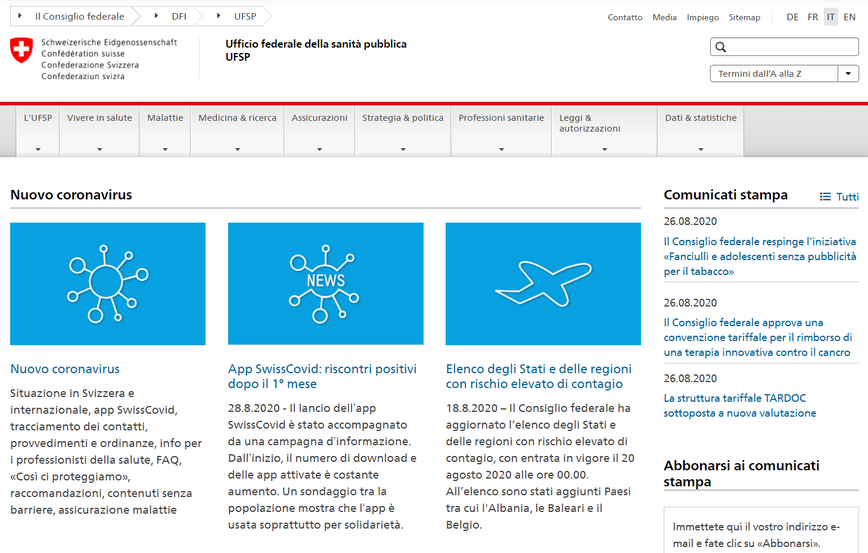
Task: Open the Impiego link
Action: pos(703,17)
